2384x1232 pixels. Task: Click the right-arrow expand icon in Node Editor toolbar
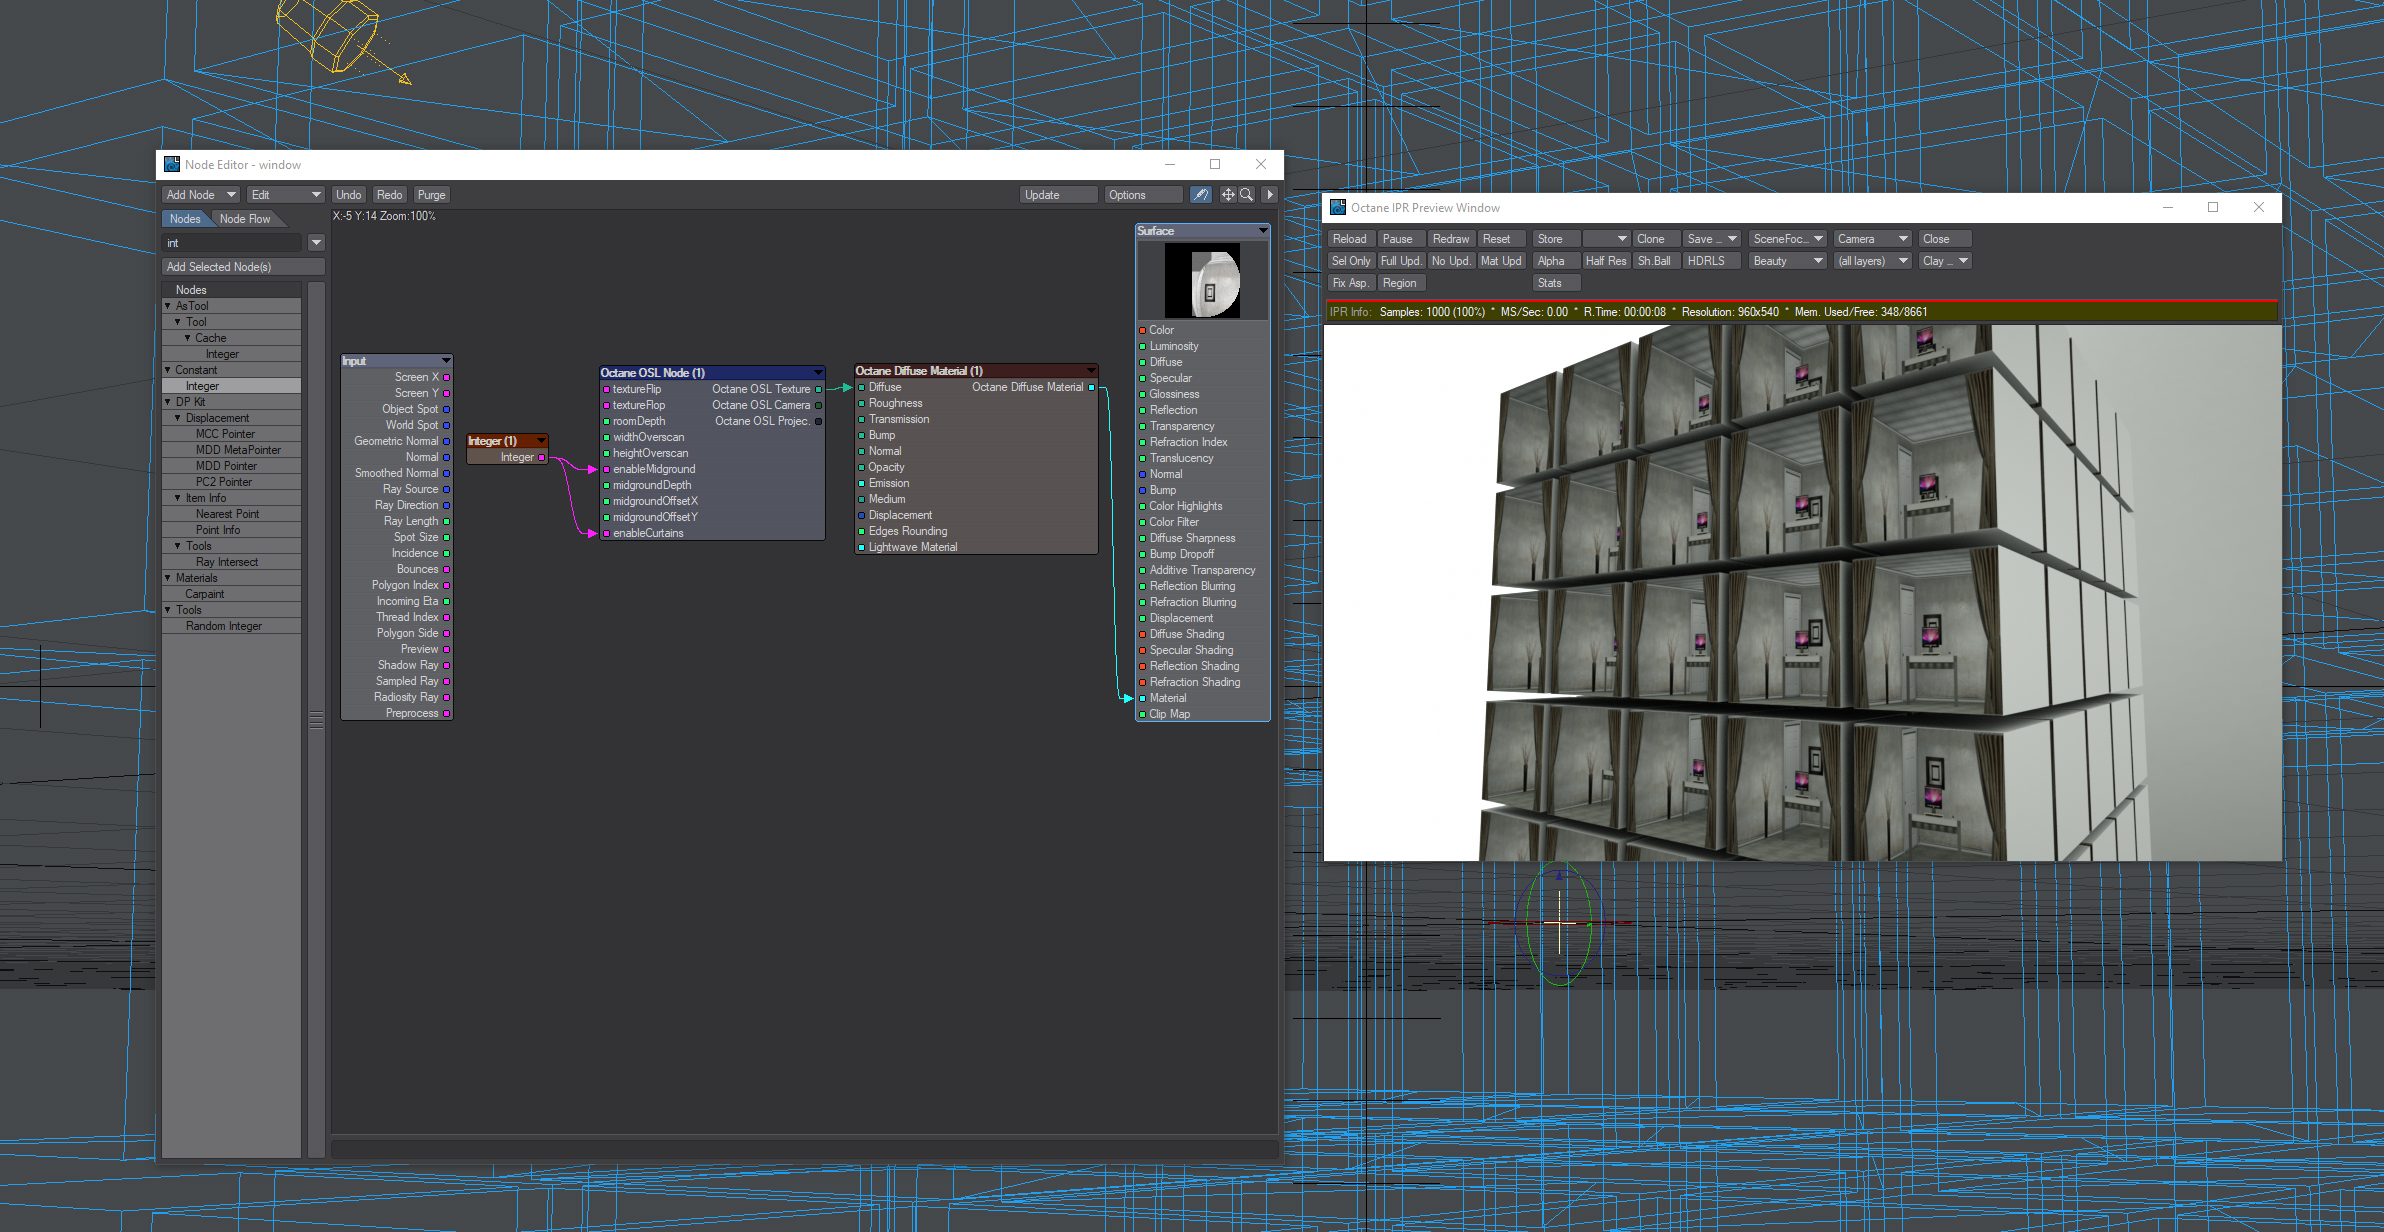[x=1270, y=195]
